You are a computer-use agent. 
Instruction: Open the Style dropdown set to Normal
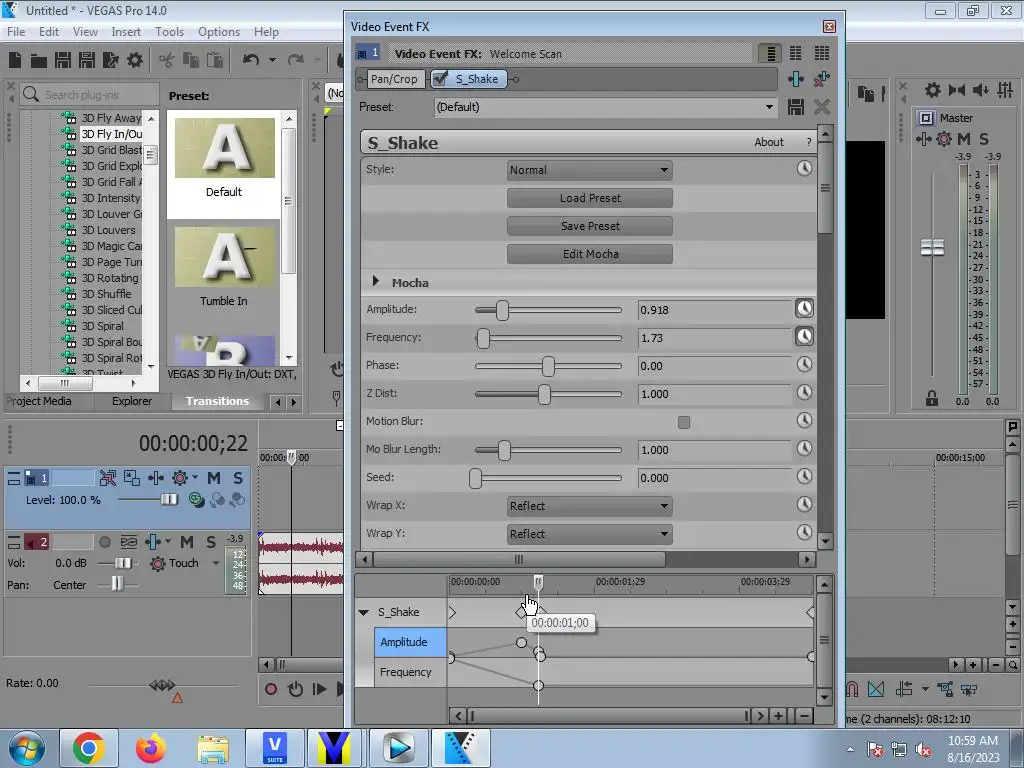[x=590, y=170]
